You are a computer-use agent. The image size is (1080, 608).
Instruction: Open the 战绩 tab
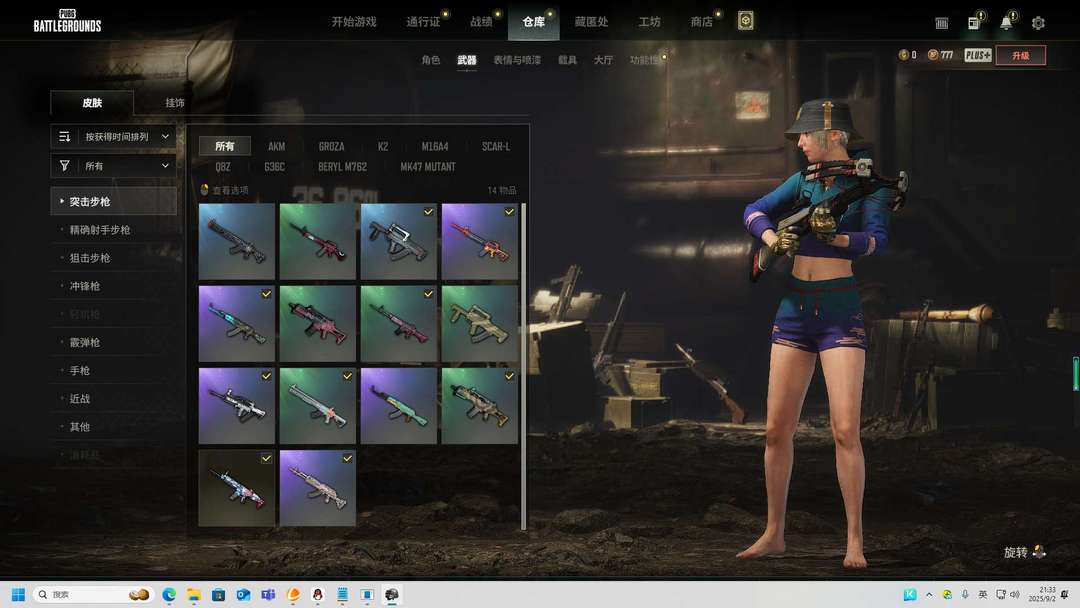[481, 22]
